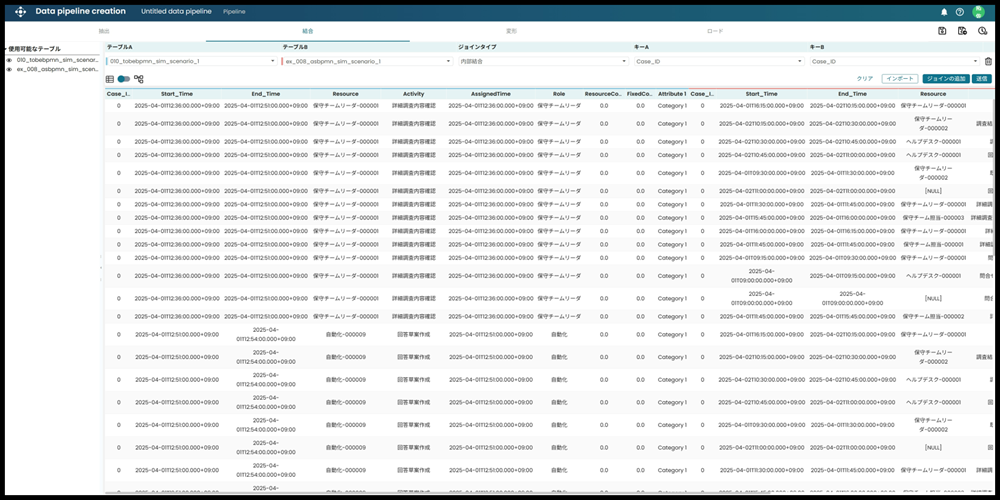Image resolution: width=1000 pixels, height=500 pixels.
Task: Switch to table grid view icon
Action: (x=110, y=78)
